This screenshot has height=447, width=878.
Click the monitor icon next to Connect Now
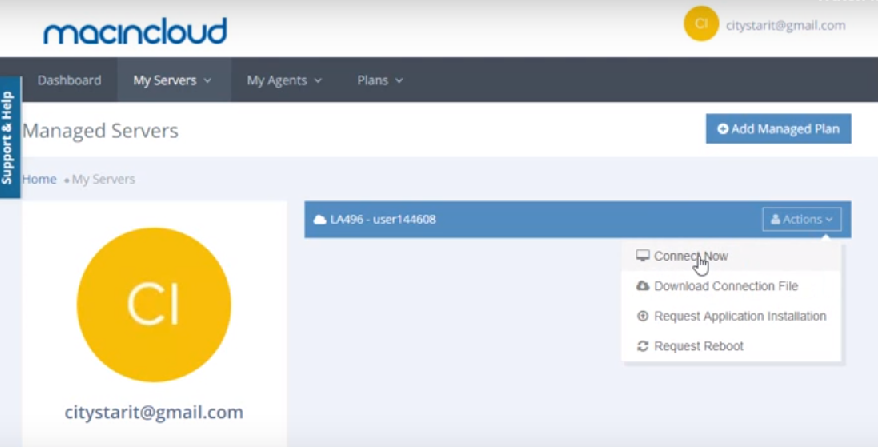coord(642,256)
